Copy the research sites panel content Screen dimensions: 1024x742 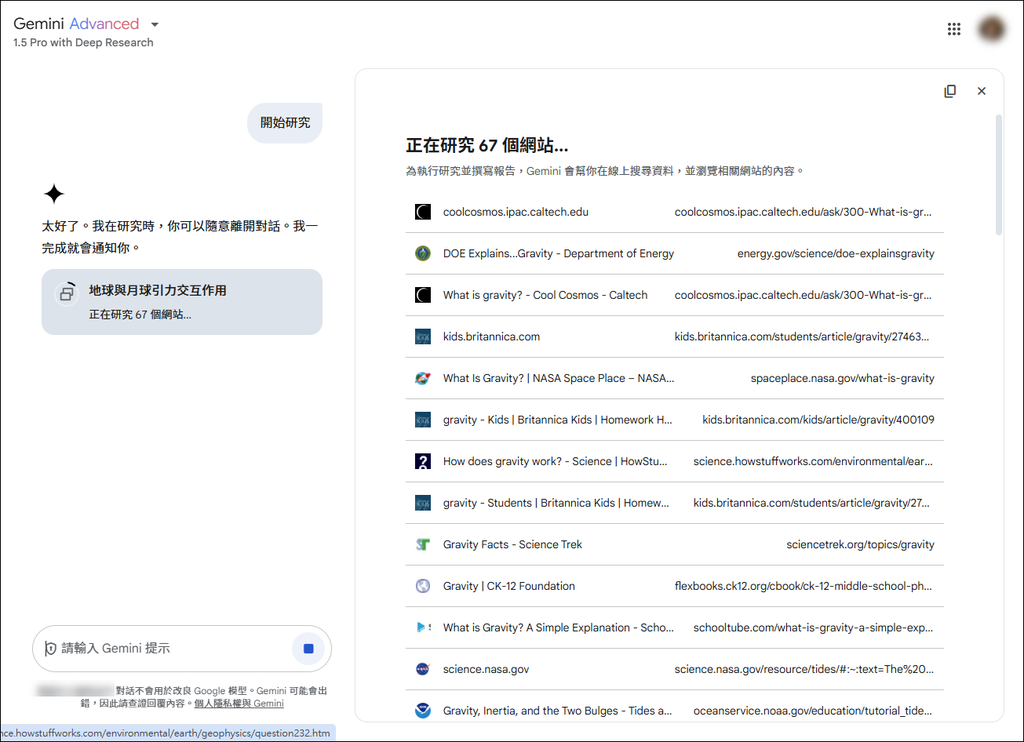(x=950, y=91)
